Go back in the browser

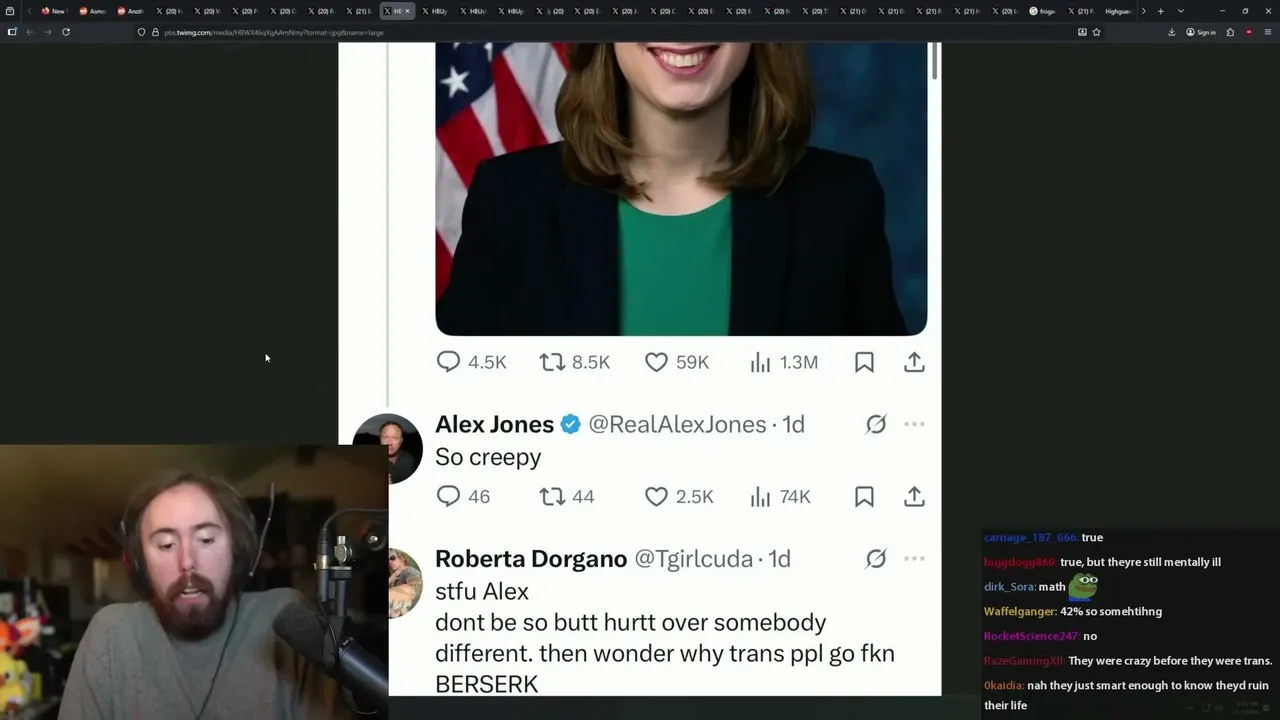click(x=29, y=32)
